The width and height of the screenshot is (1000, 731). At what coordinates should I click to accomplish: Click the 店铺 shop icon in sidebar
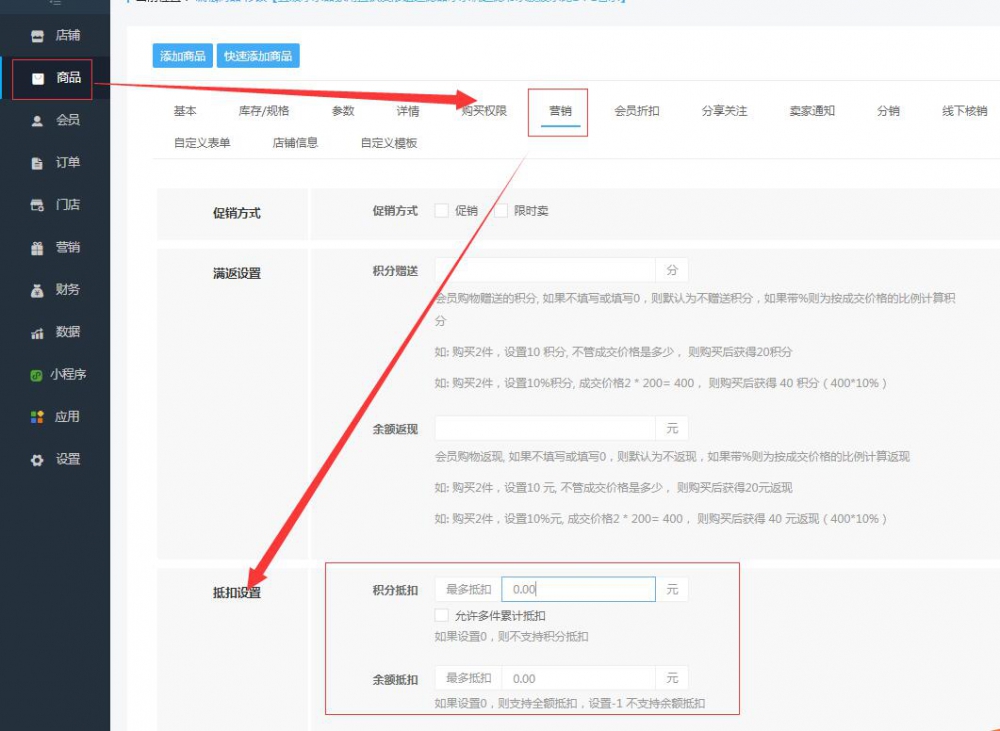[38, 36]
